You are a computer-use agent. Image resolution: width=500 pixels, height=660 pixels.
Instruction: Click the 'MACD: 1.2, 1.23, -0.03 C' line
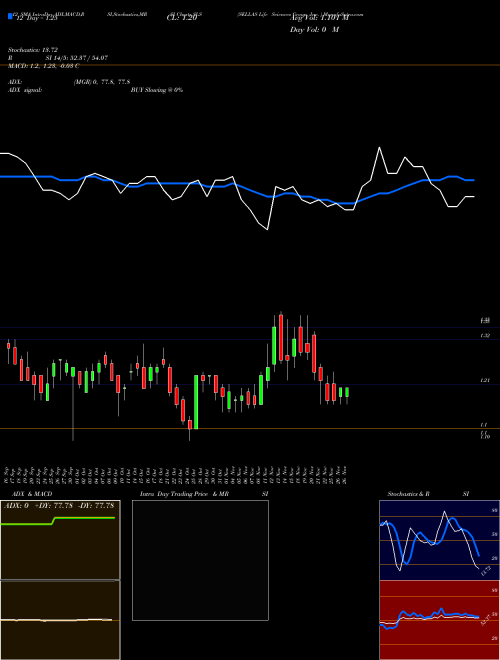44,66
